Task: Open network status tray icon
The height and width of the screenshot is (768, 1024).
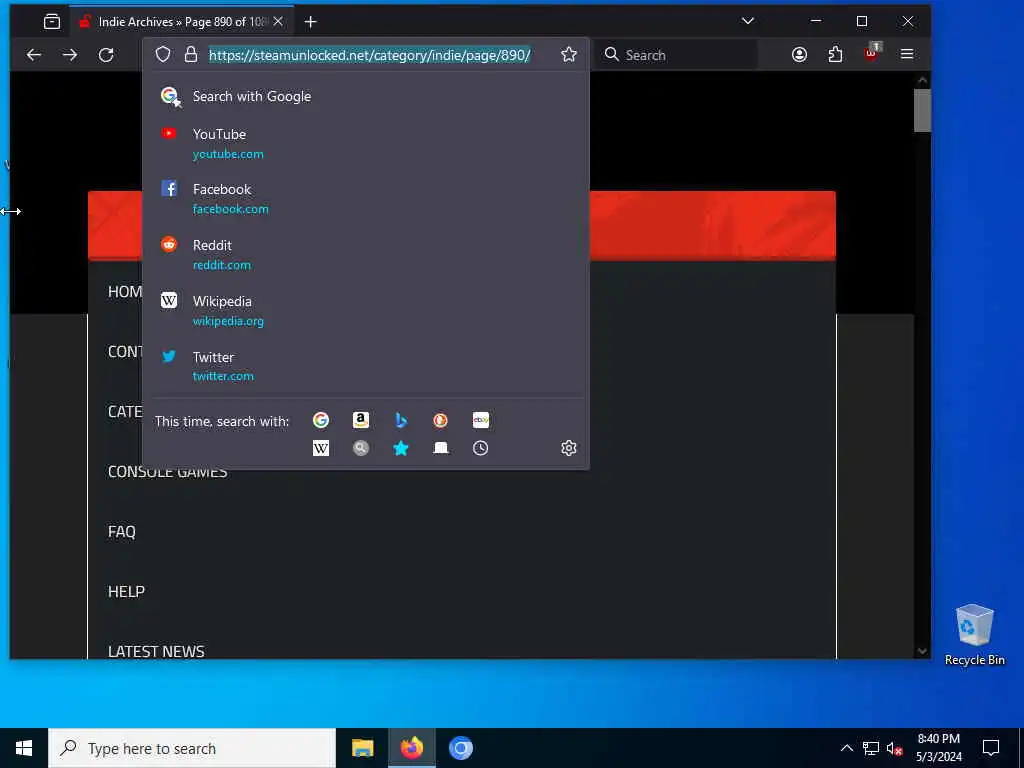Action: (x=871, y=748)
